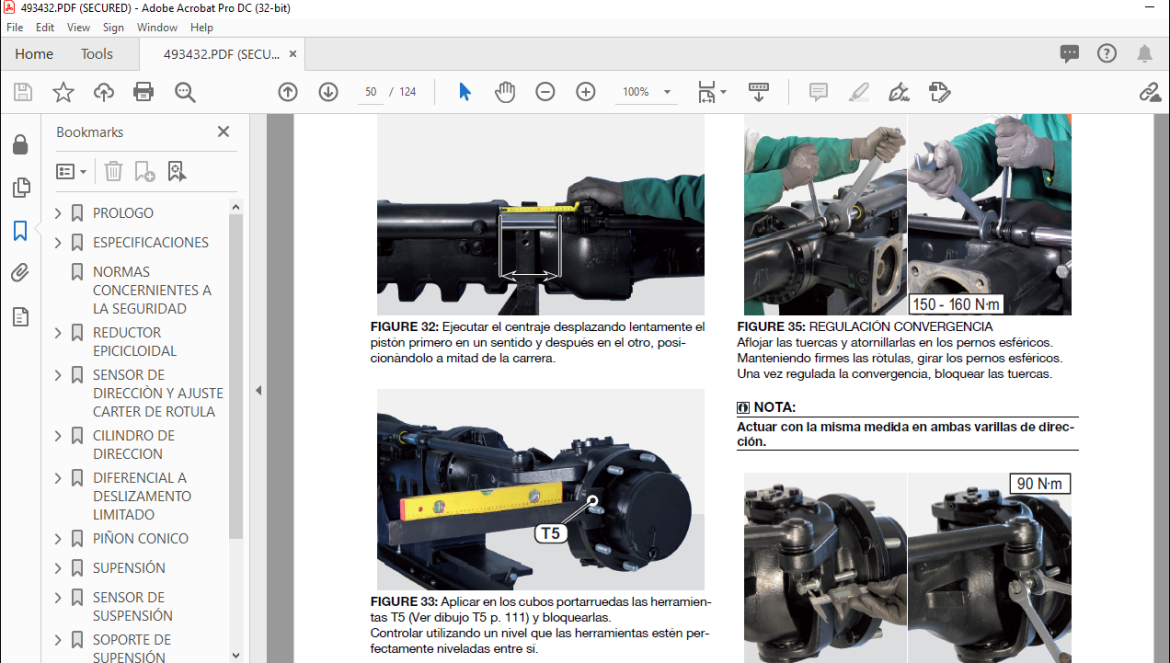Open the help question mark icon
The height and width of the screenshot is (663, 1170).
tap(1107, 53)
